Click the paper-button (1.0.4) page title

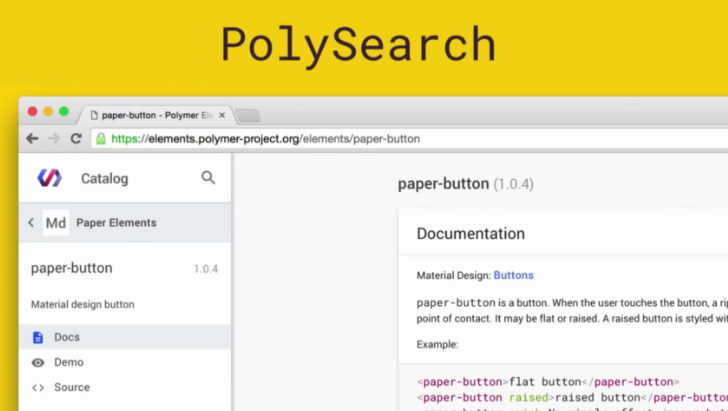click(x=466, y=184)
